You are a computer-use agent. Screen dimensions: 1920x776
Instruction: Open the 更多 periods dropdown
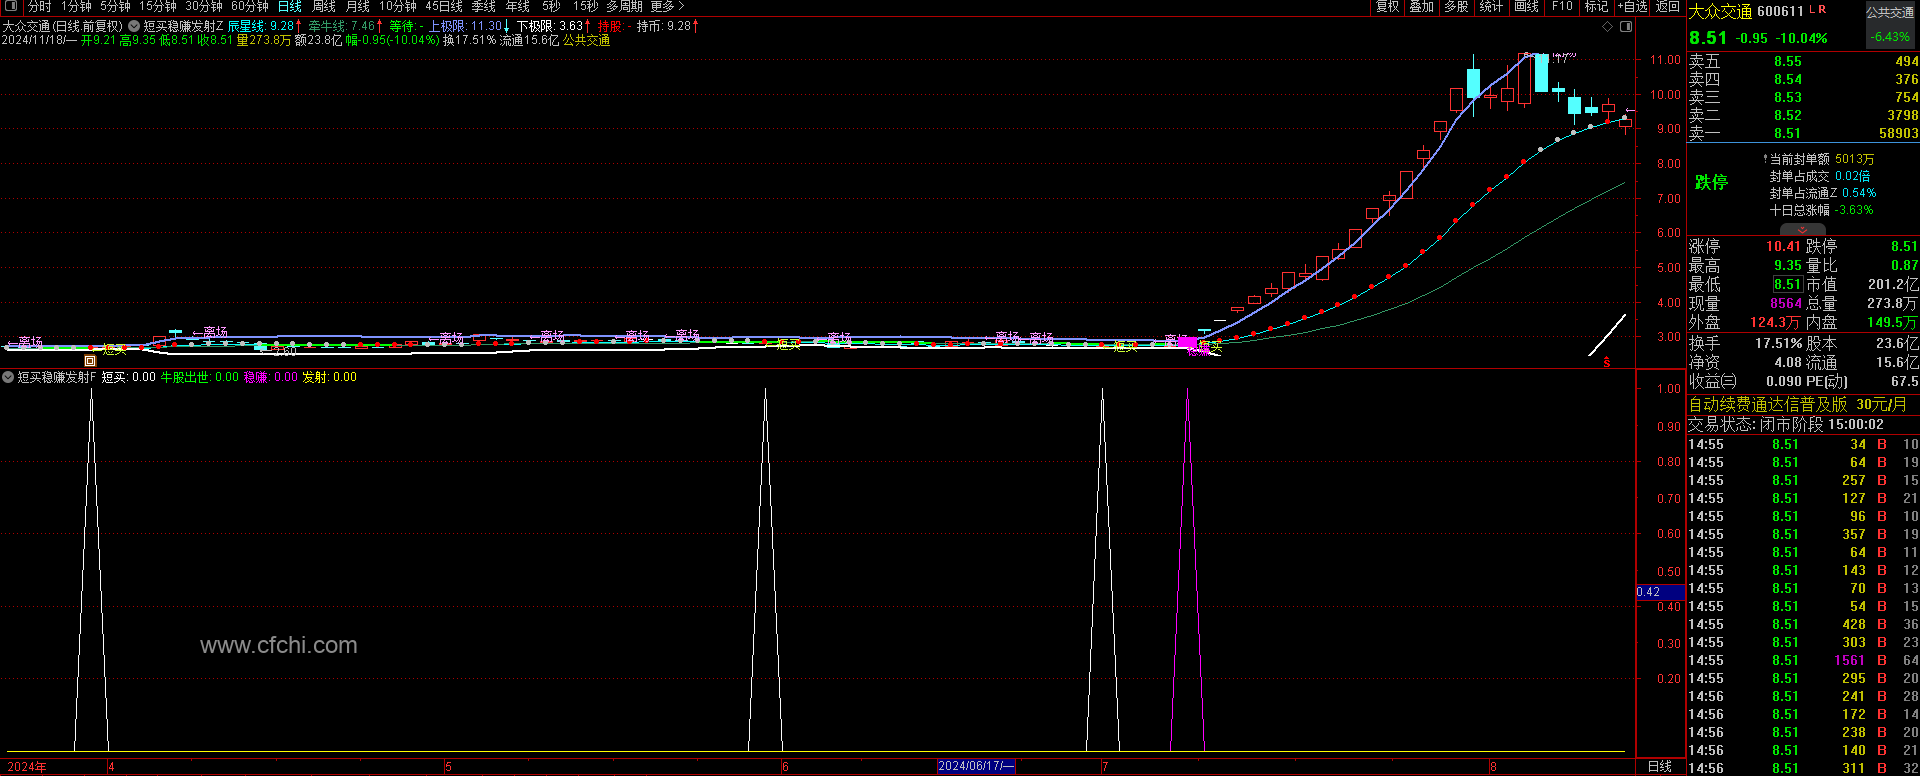click(x=667, y=6)
